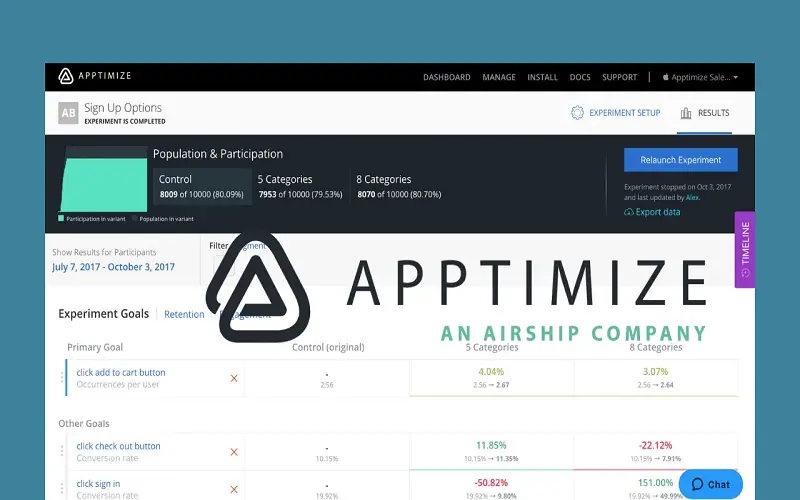Click the Control (original) column header
Screen dimensions: 800x500
[328, 347]
